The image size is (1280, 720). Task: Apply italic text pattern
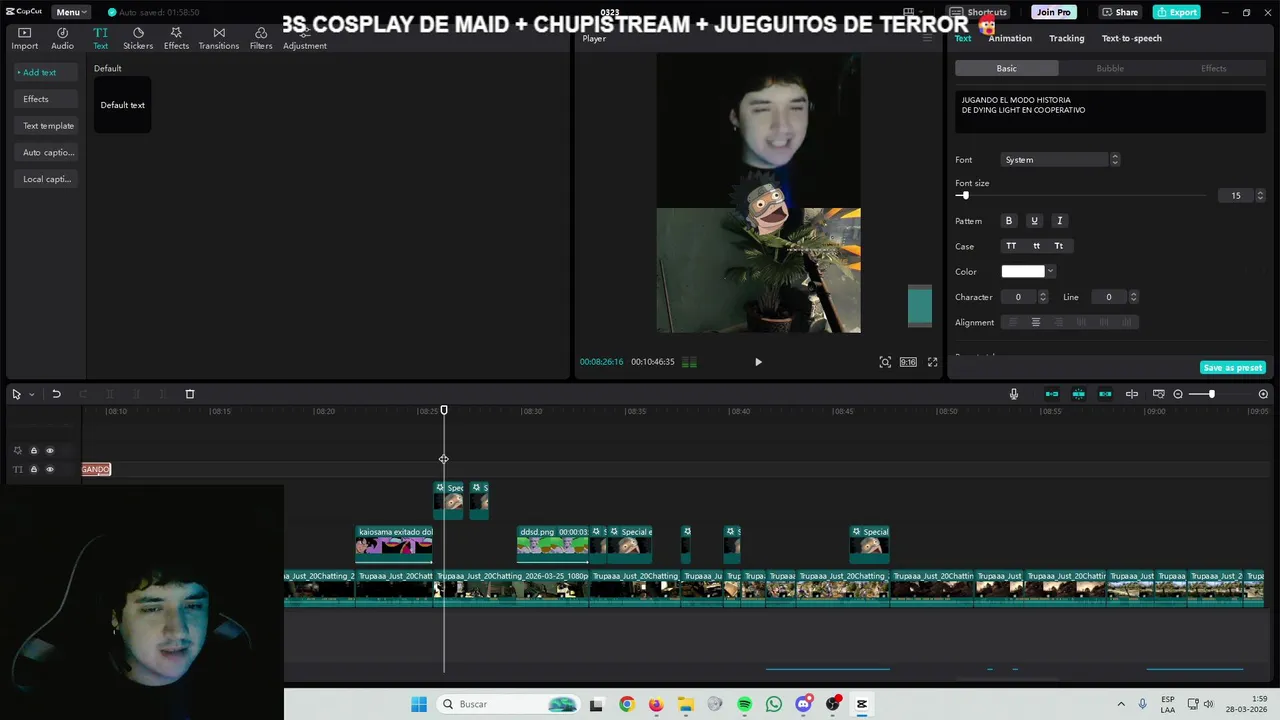coord(1059,221)
